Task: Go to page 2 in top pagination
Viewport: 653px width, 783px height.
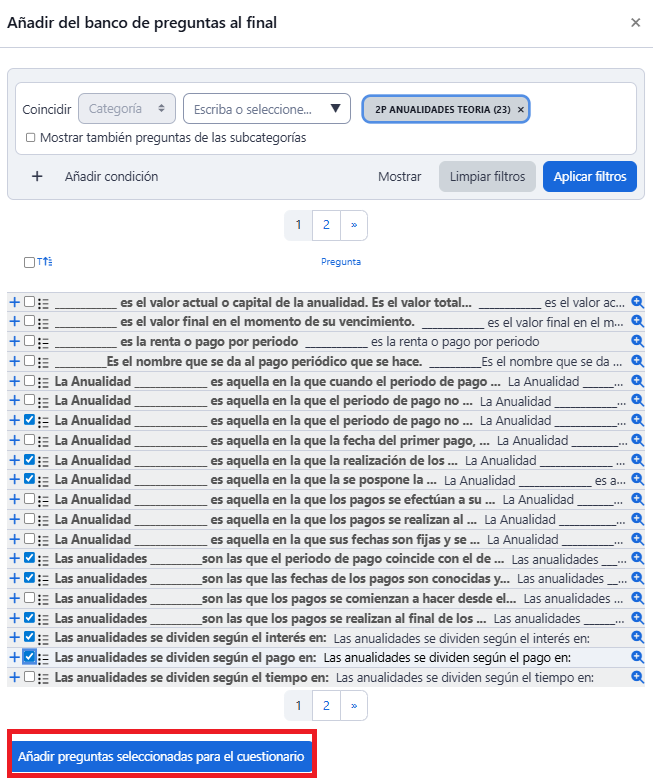Action: tap(326, 225)
